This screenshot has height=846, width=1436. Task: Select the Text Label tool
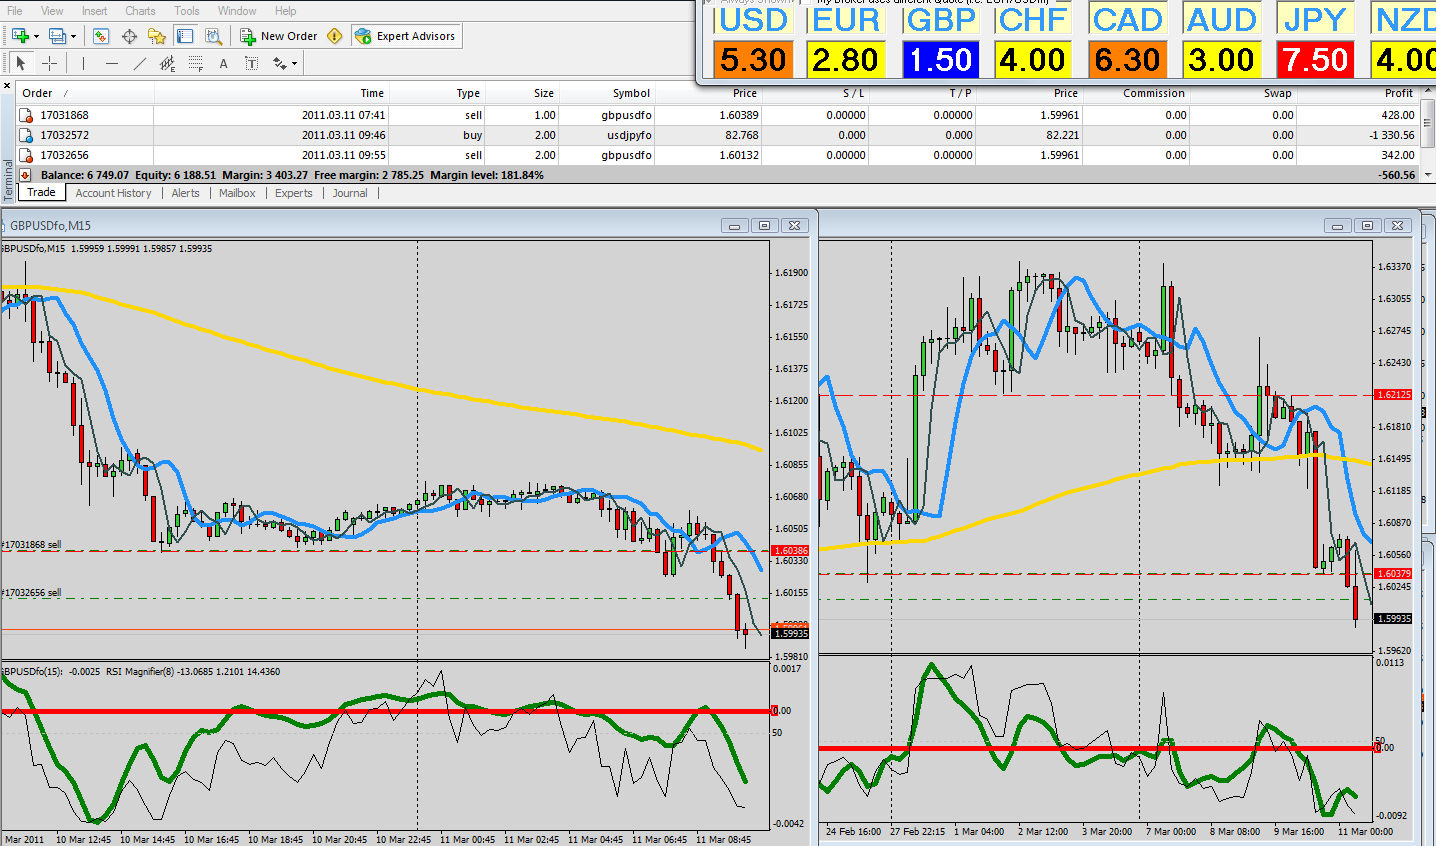[x=251, y=63]
